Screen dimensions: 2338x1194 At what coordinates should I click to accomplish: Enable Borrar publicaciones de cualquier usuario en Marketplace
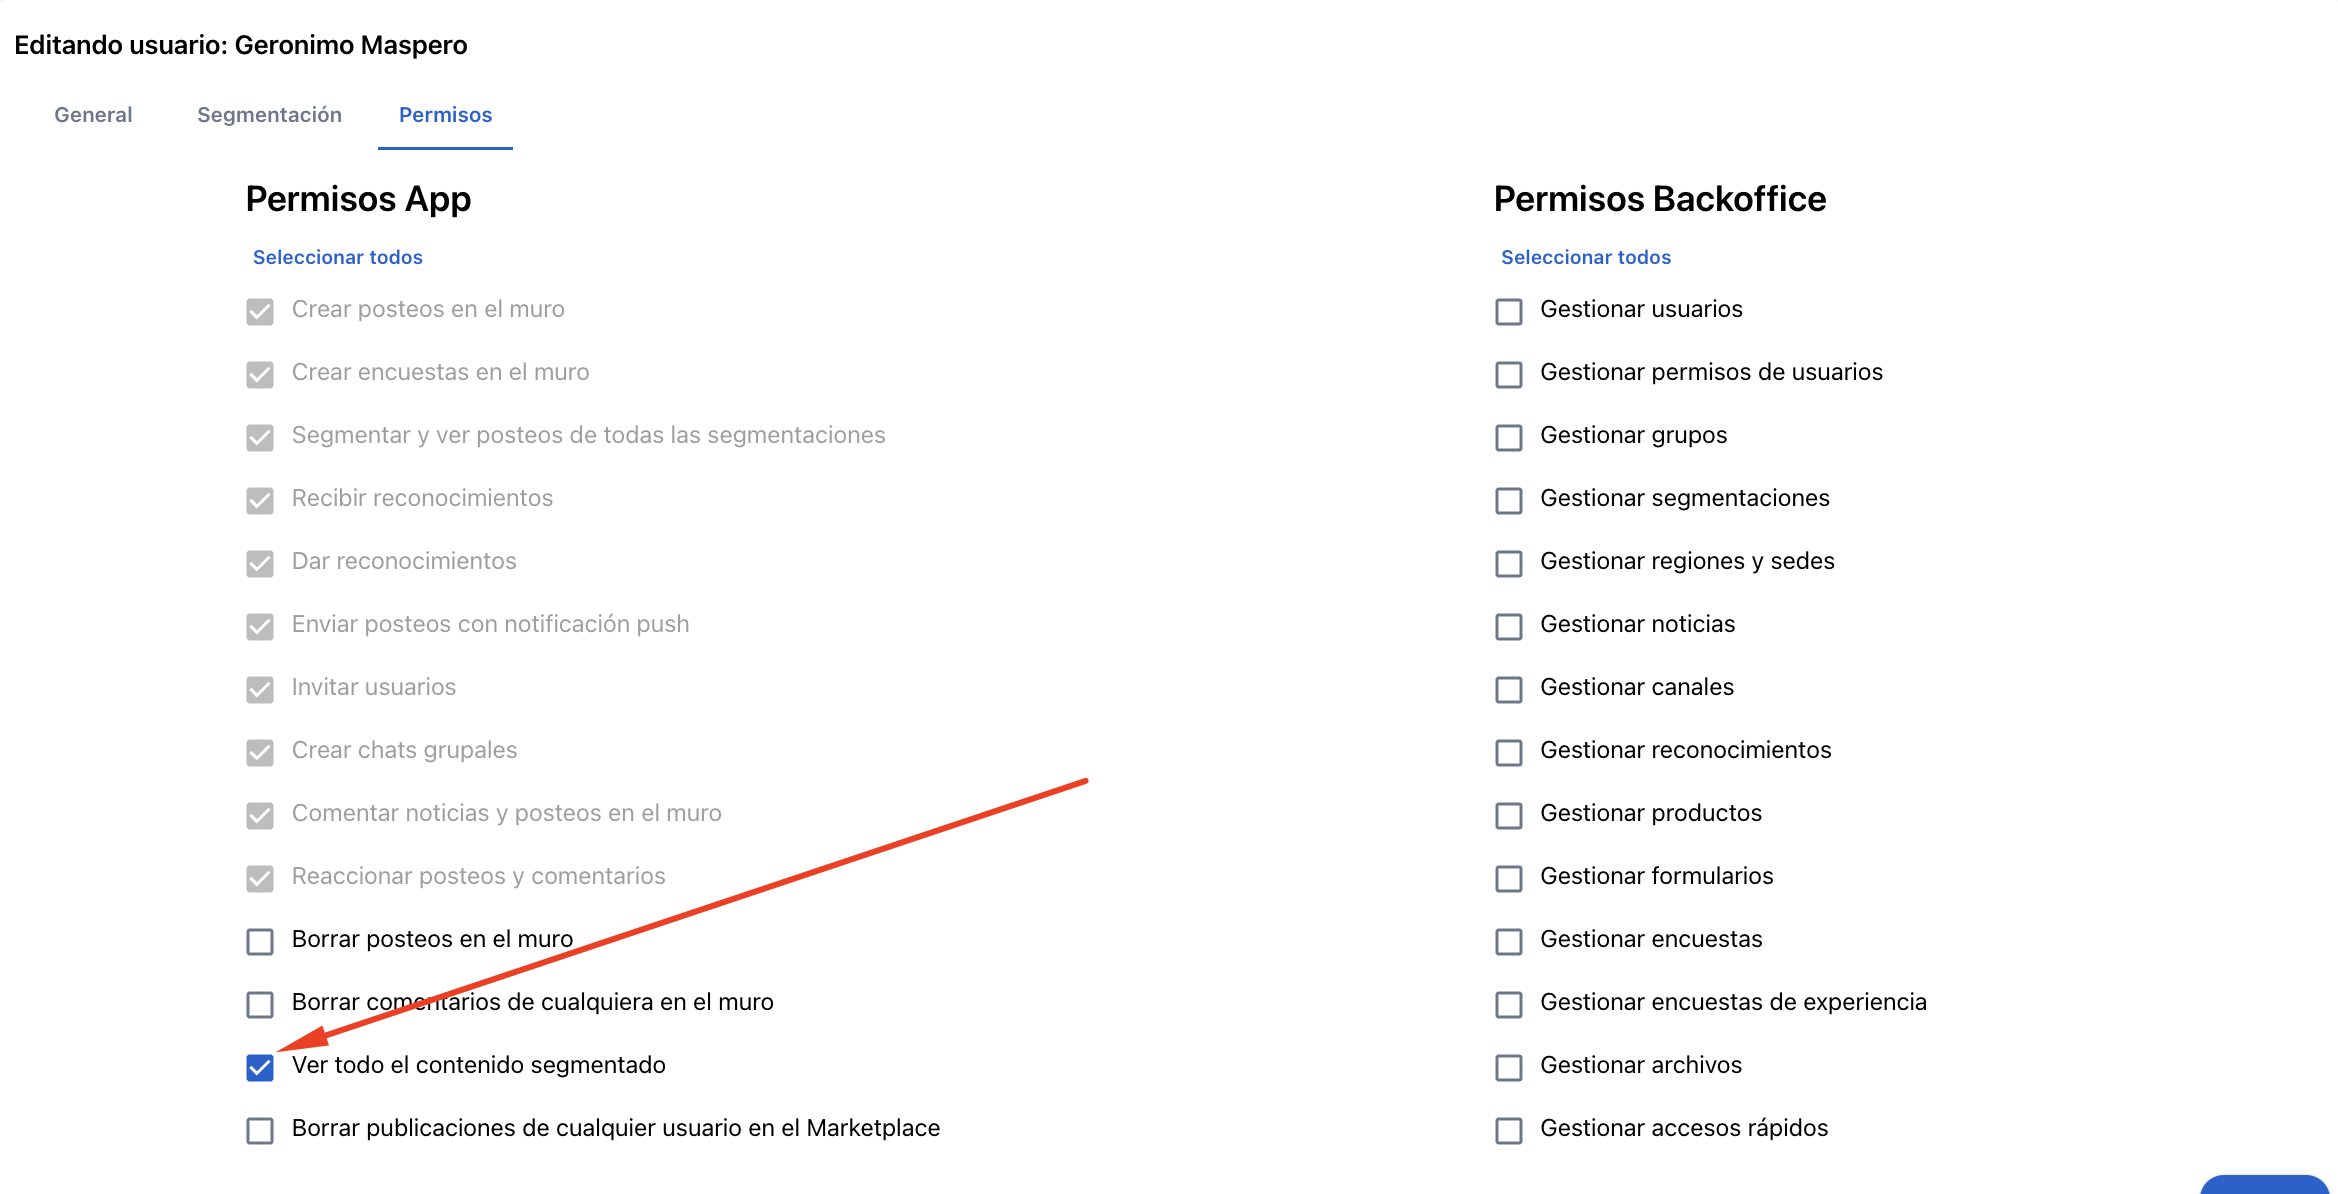pos(260,1131)
